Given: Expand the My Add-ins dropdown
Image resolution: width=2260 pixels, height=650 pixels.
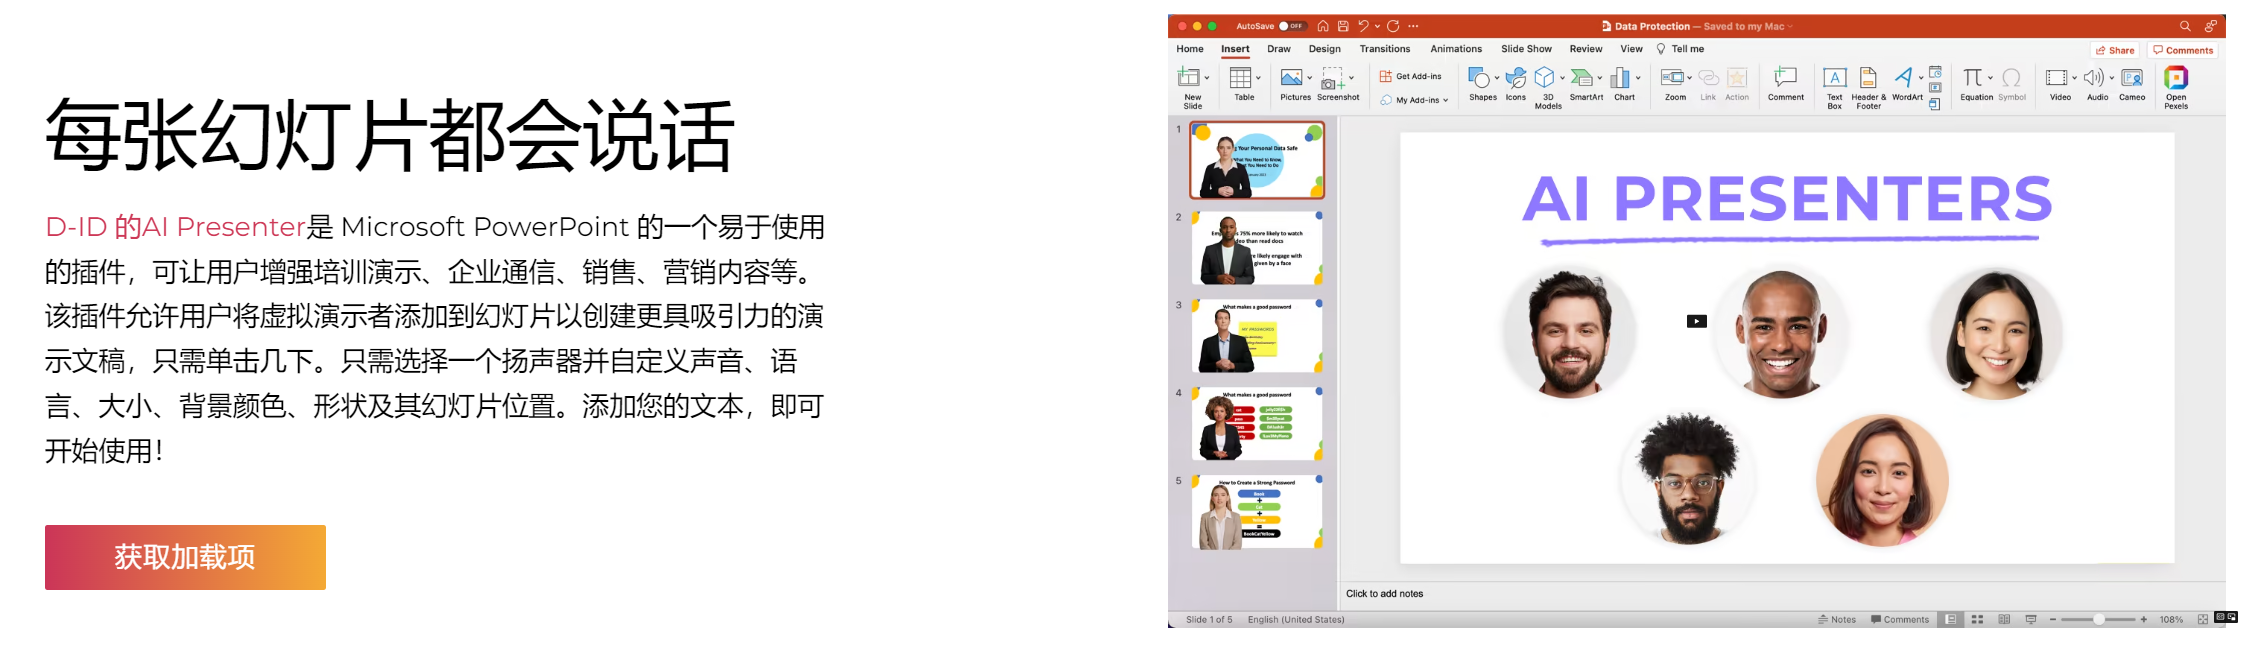Looking at the screenshot, I should tap(1446, 100).
